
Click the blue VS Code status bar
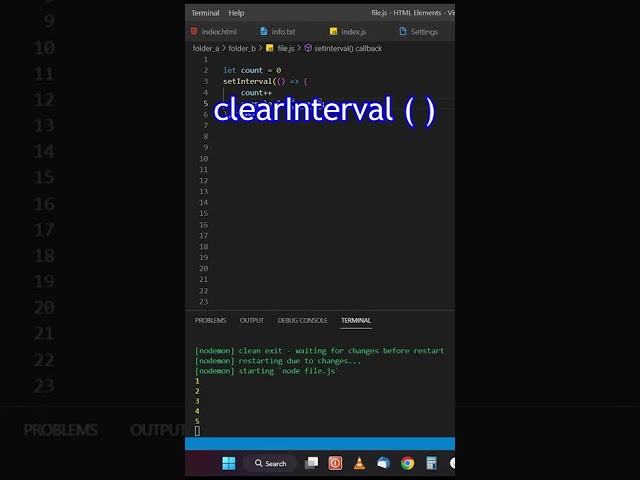320,444
